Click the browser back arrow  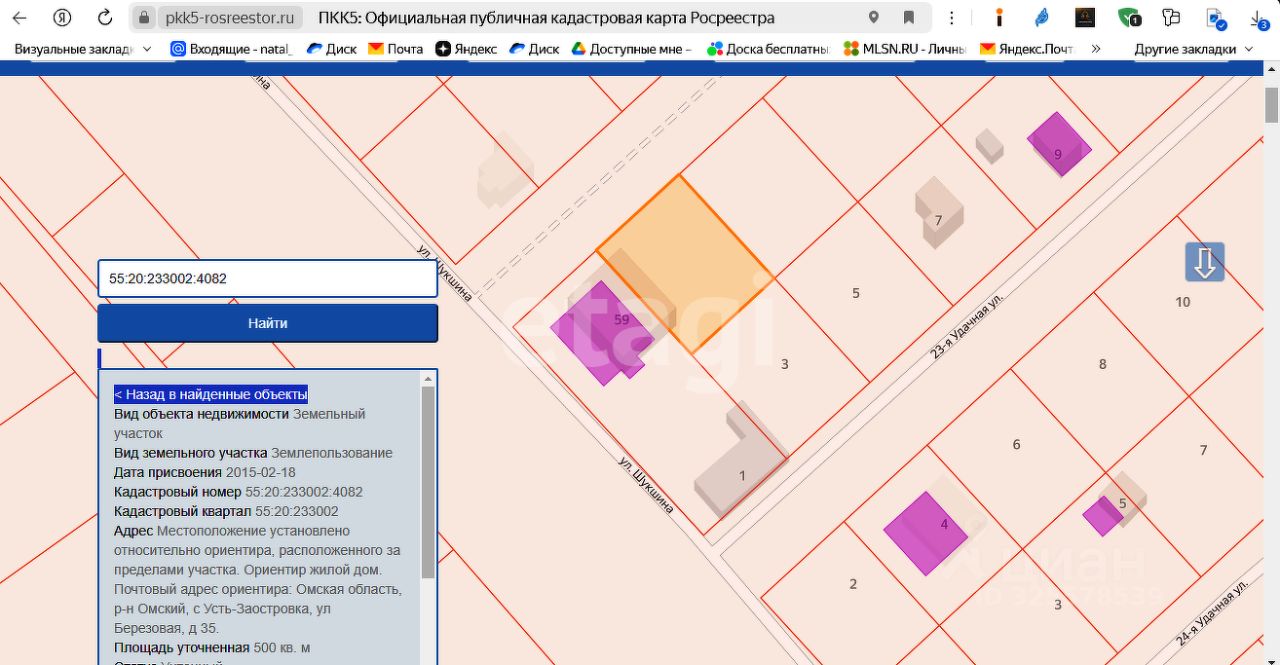coord(19,18)
